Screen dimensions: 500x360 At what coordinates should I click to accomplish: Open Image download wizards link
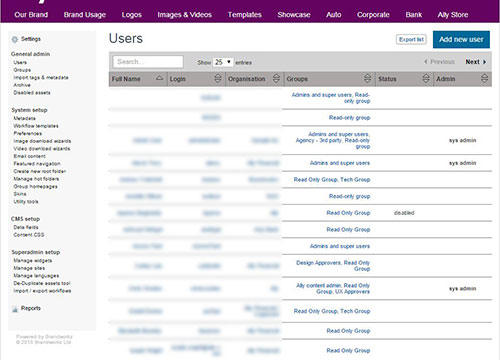(x=42, y=141)
